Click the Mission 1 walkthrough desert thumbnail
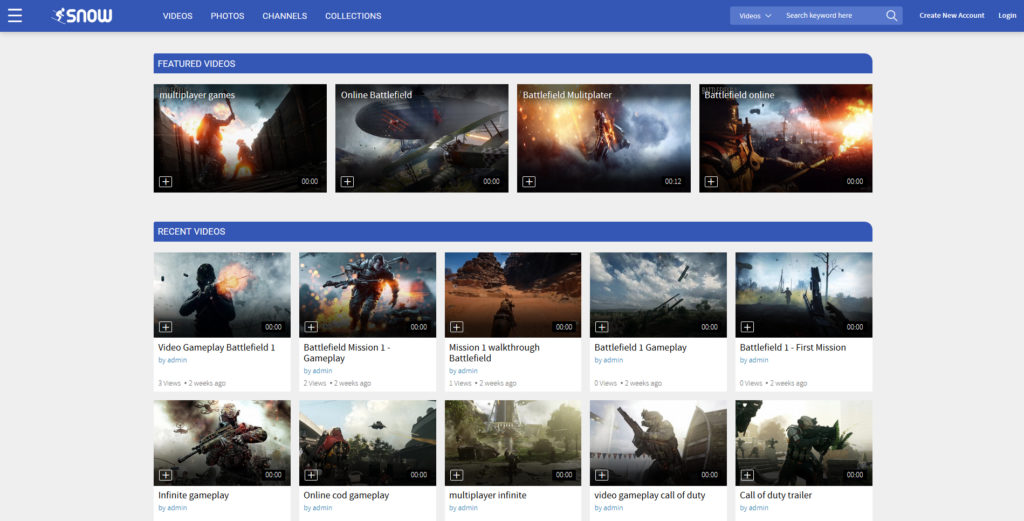1024x521 pixels. click(513, 295)
